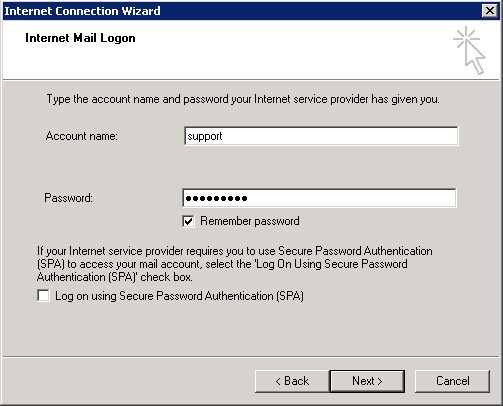Click the SPA explanation paragraph

coord(235,264)
